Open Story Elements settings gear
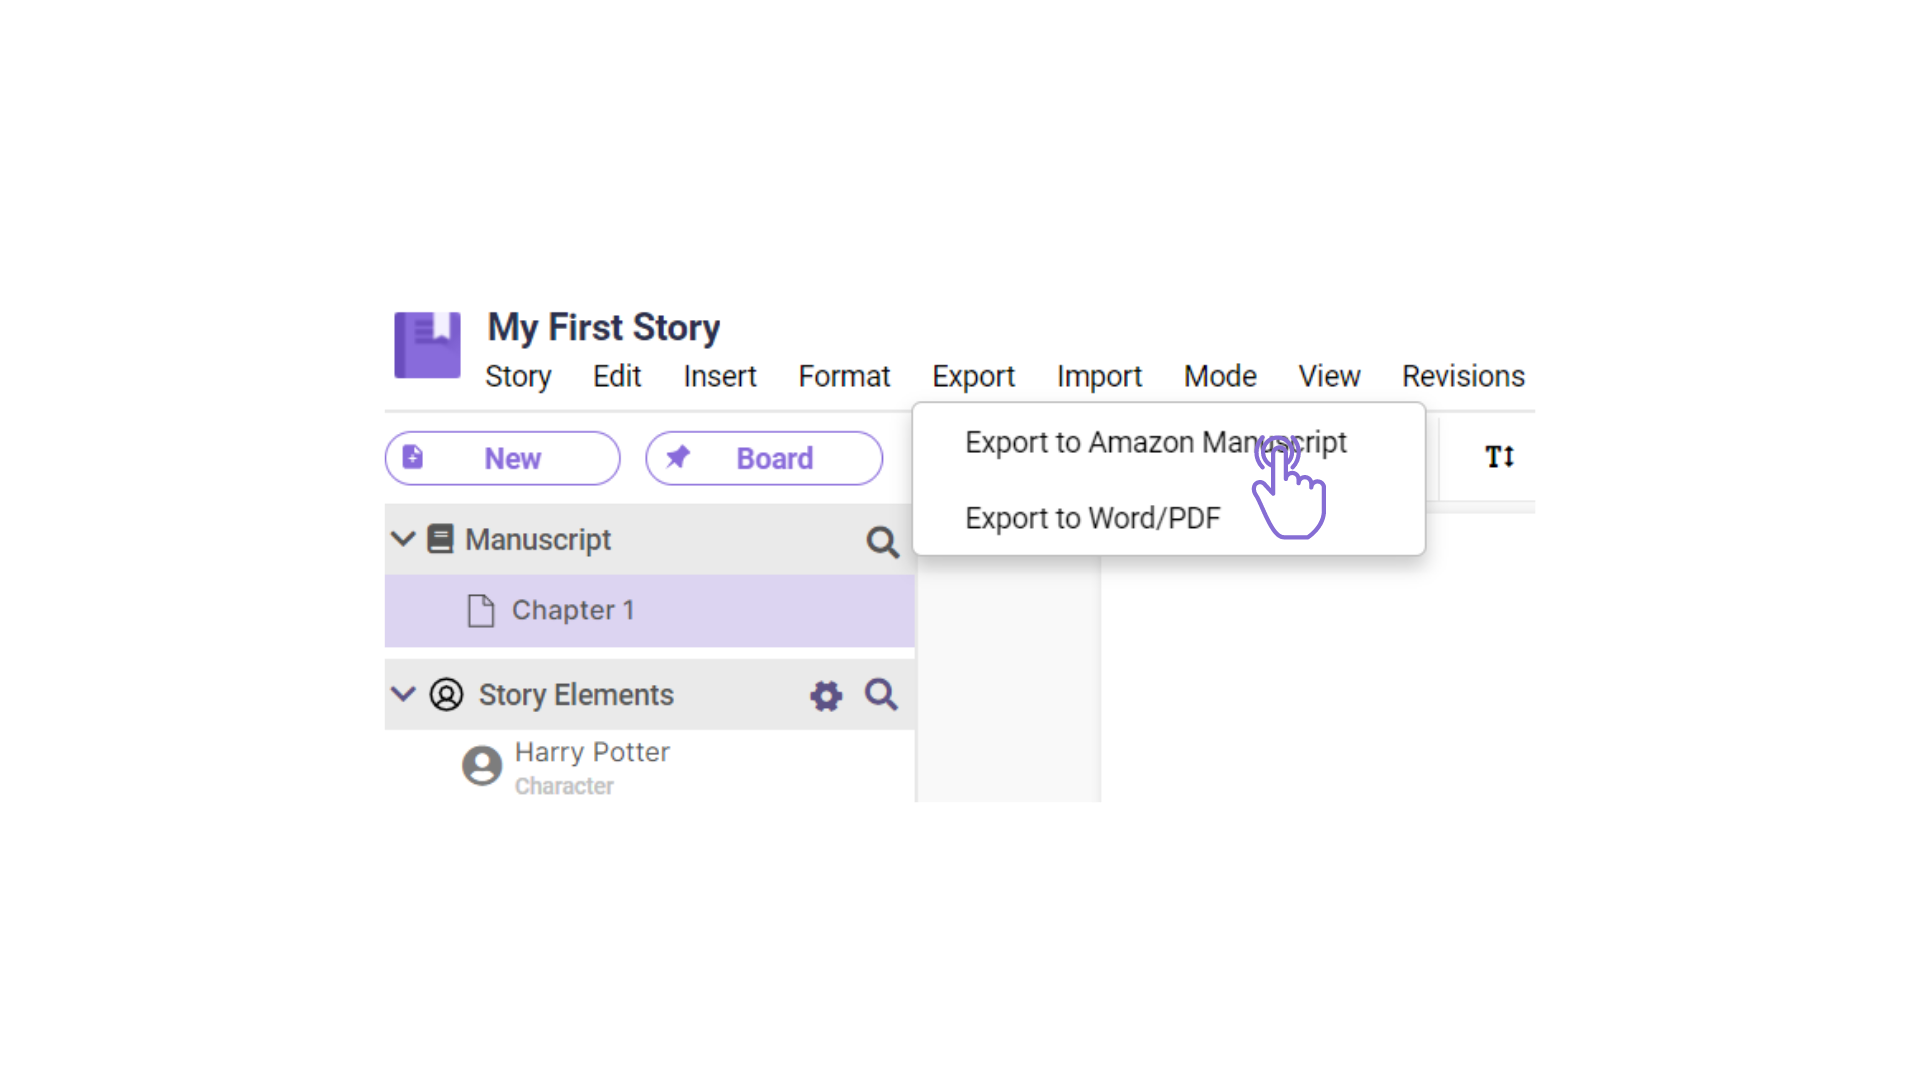Image resolution: width=1920 pixels, height=1080 pixels. click(x=826, y=695)
